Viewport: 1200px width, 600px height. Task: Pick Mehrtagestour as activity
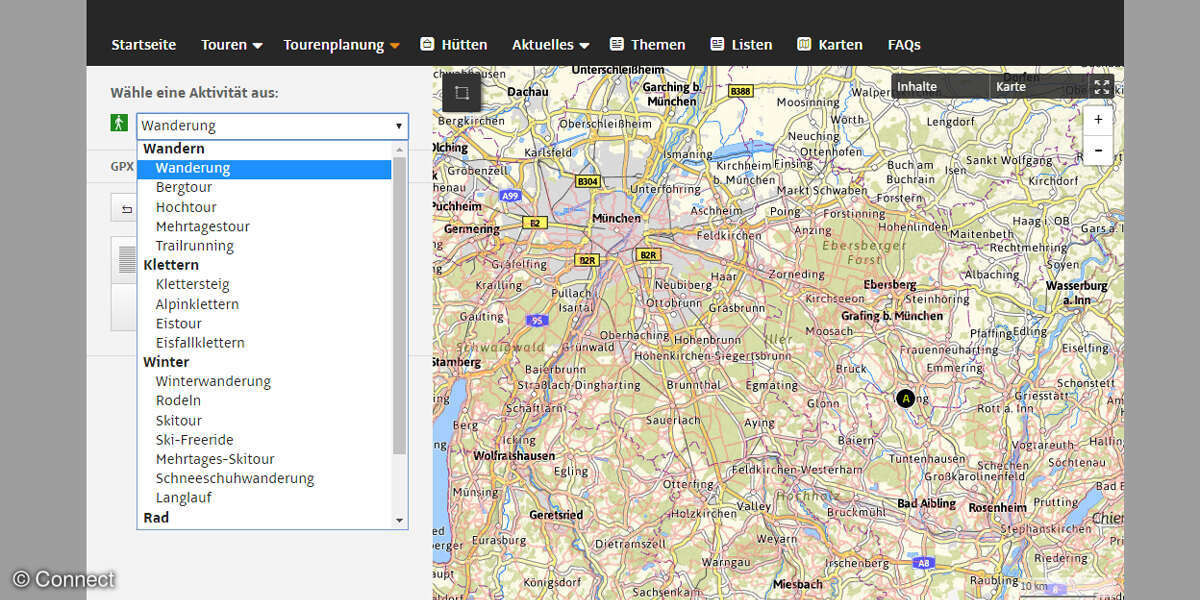pyautogui.click(x=265, y=227)
